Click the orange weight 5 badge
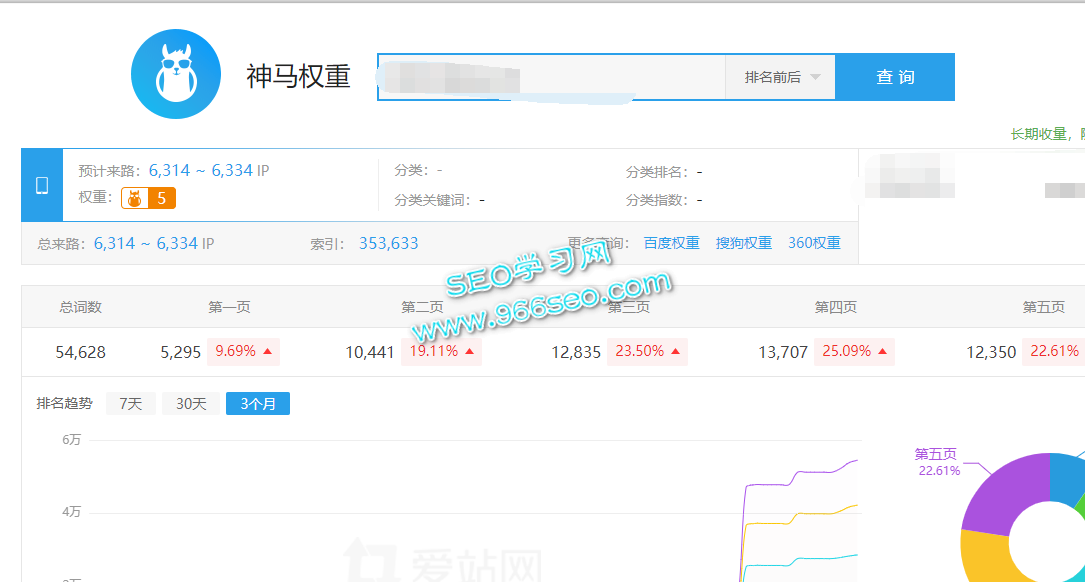Image resolution: width=1085 pixels, height=582 pixels. tap(148, 199)
